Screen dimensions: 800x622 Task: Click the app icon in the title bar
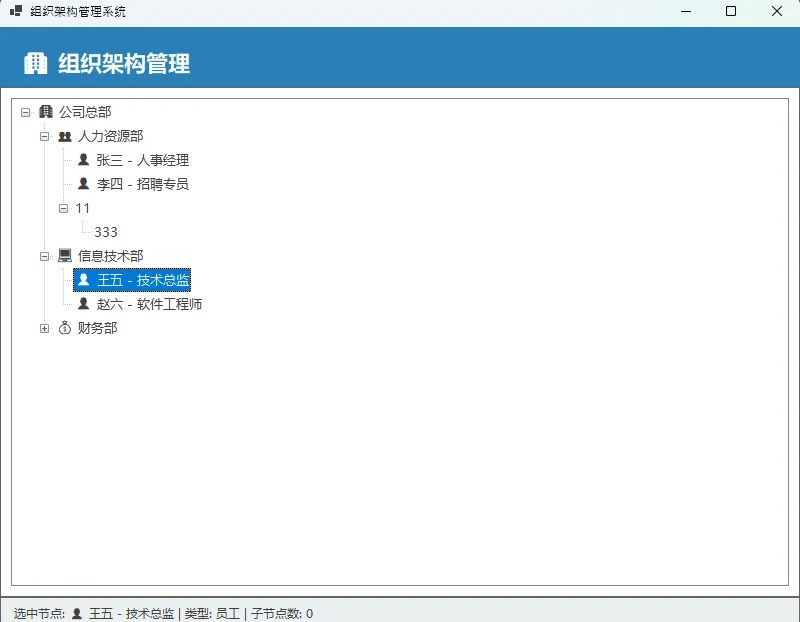16,12
